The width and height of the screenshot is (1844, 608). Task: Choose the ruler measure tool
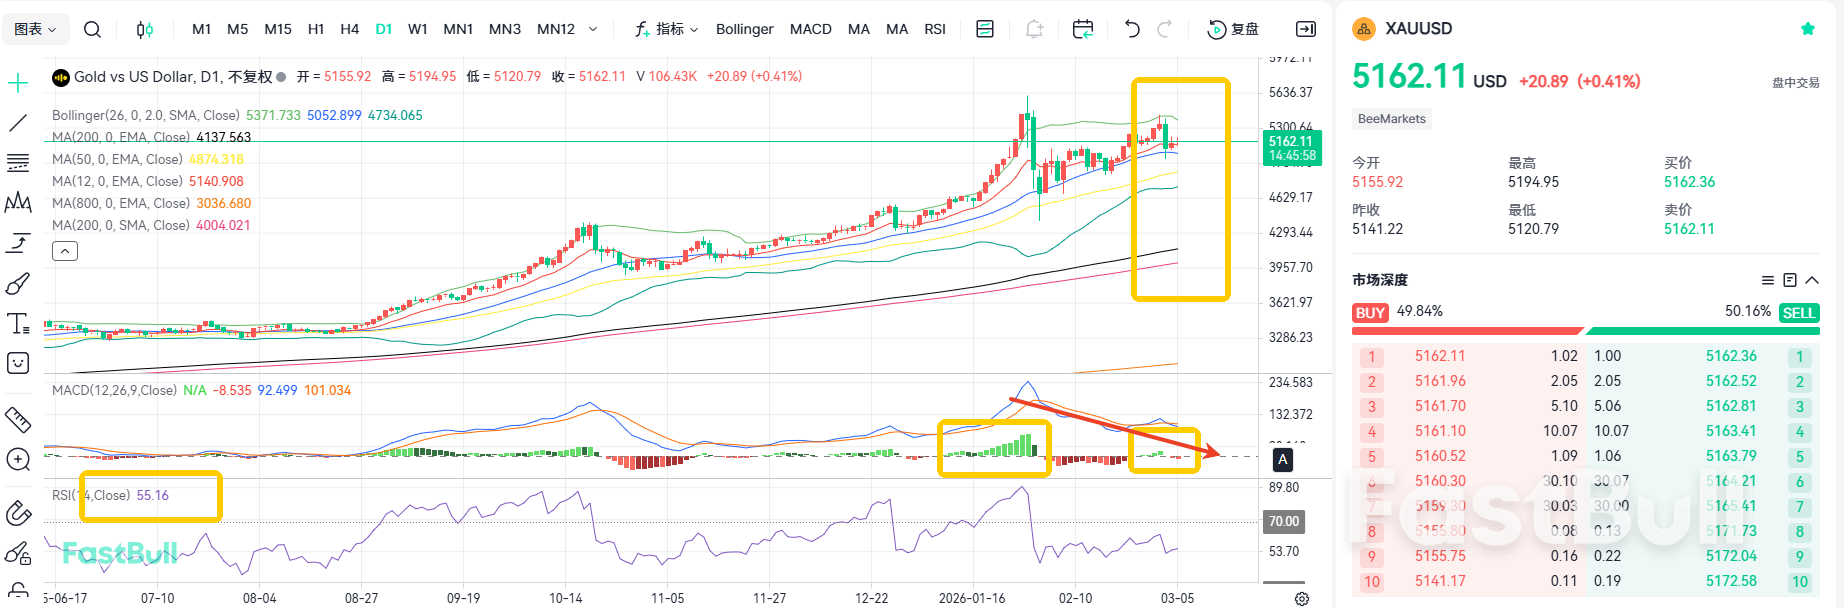click(x=18, y=419)
